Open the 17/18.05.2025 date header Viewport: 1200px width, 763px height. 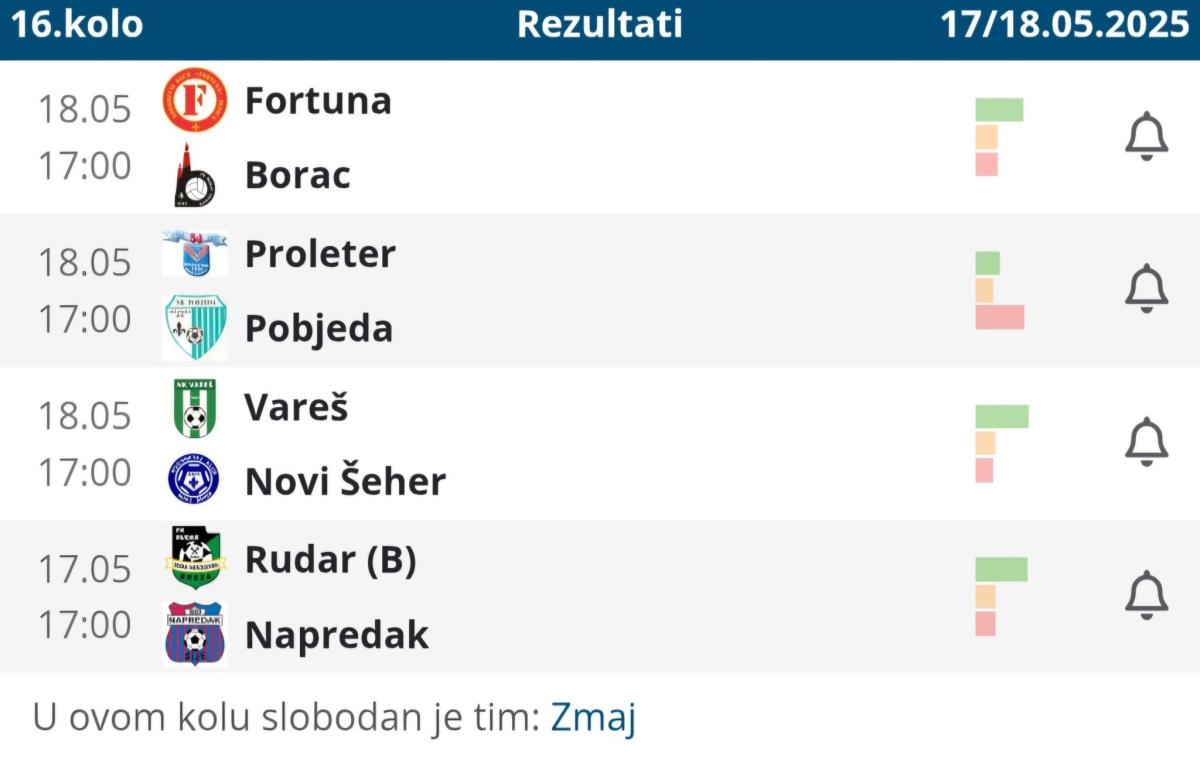click(1065, 25)
